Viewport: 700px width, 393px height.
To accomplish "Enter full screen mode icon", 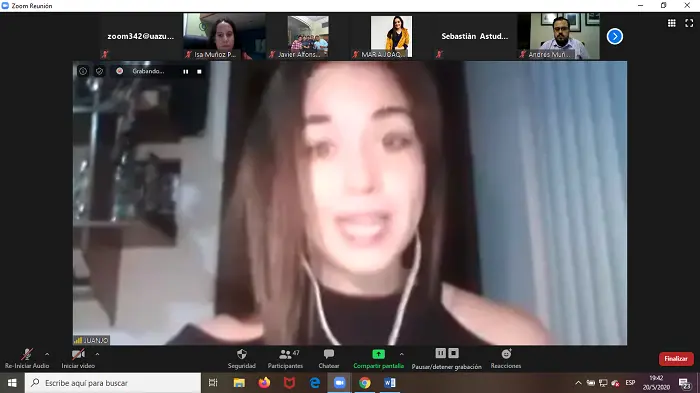I will (689, 23).
